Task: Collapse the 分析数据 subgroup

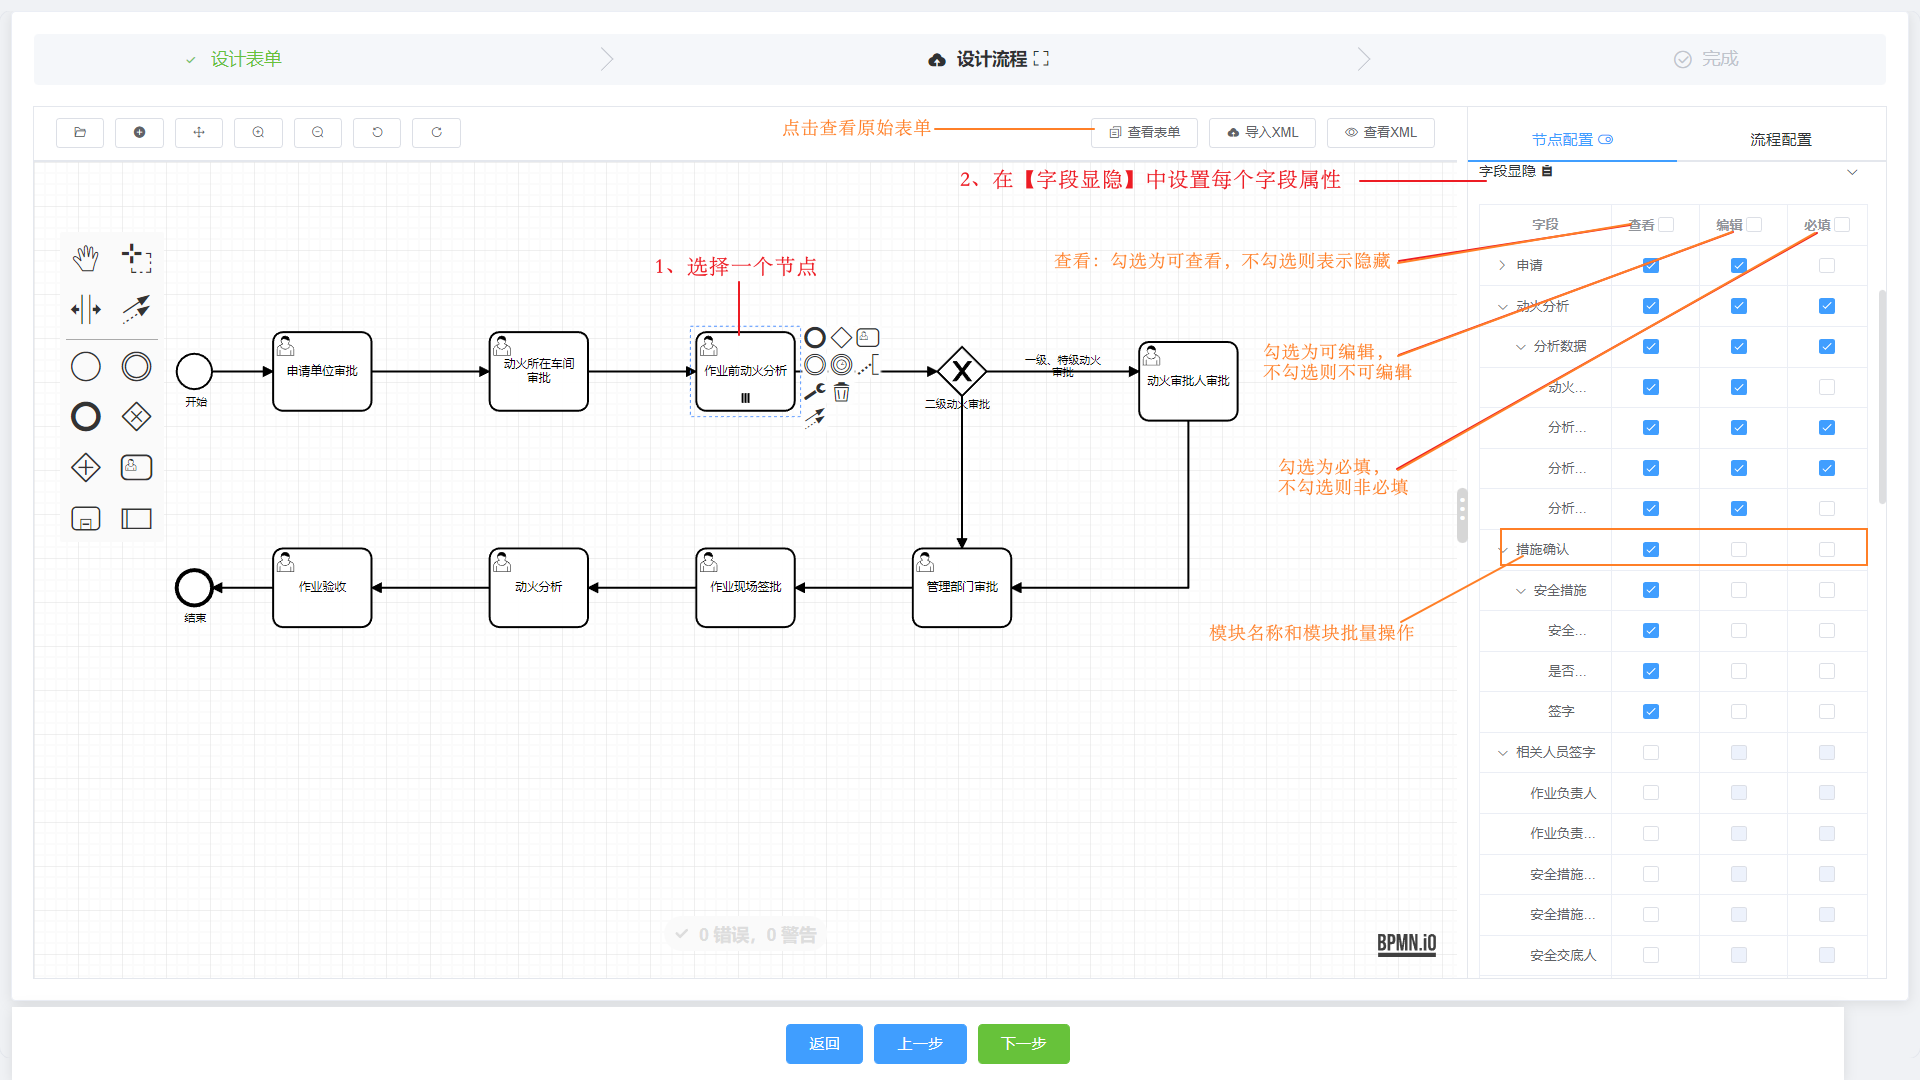Action: point(1520,347)
